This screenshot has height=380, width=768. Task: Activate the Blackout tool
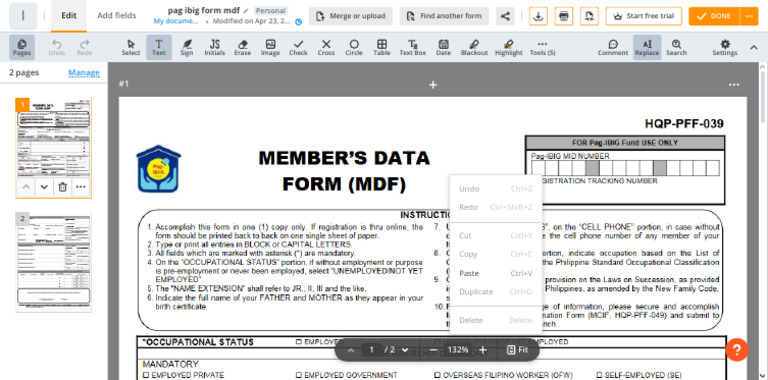[x=474, y=48]
